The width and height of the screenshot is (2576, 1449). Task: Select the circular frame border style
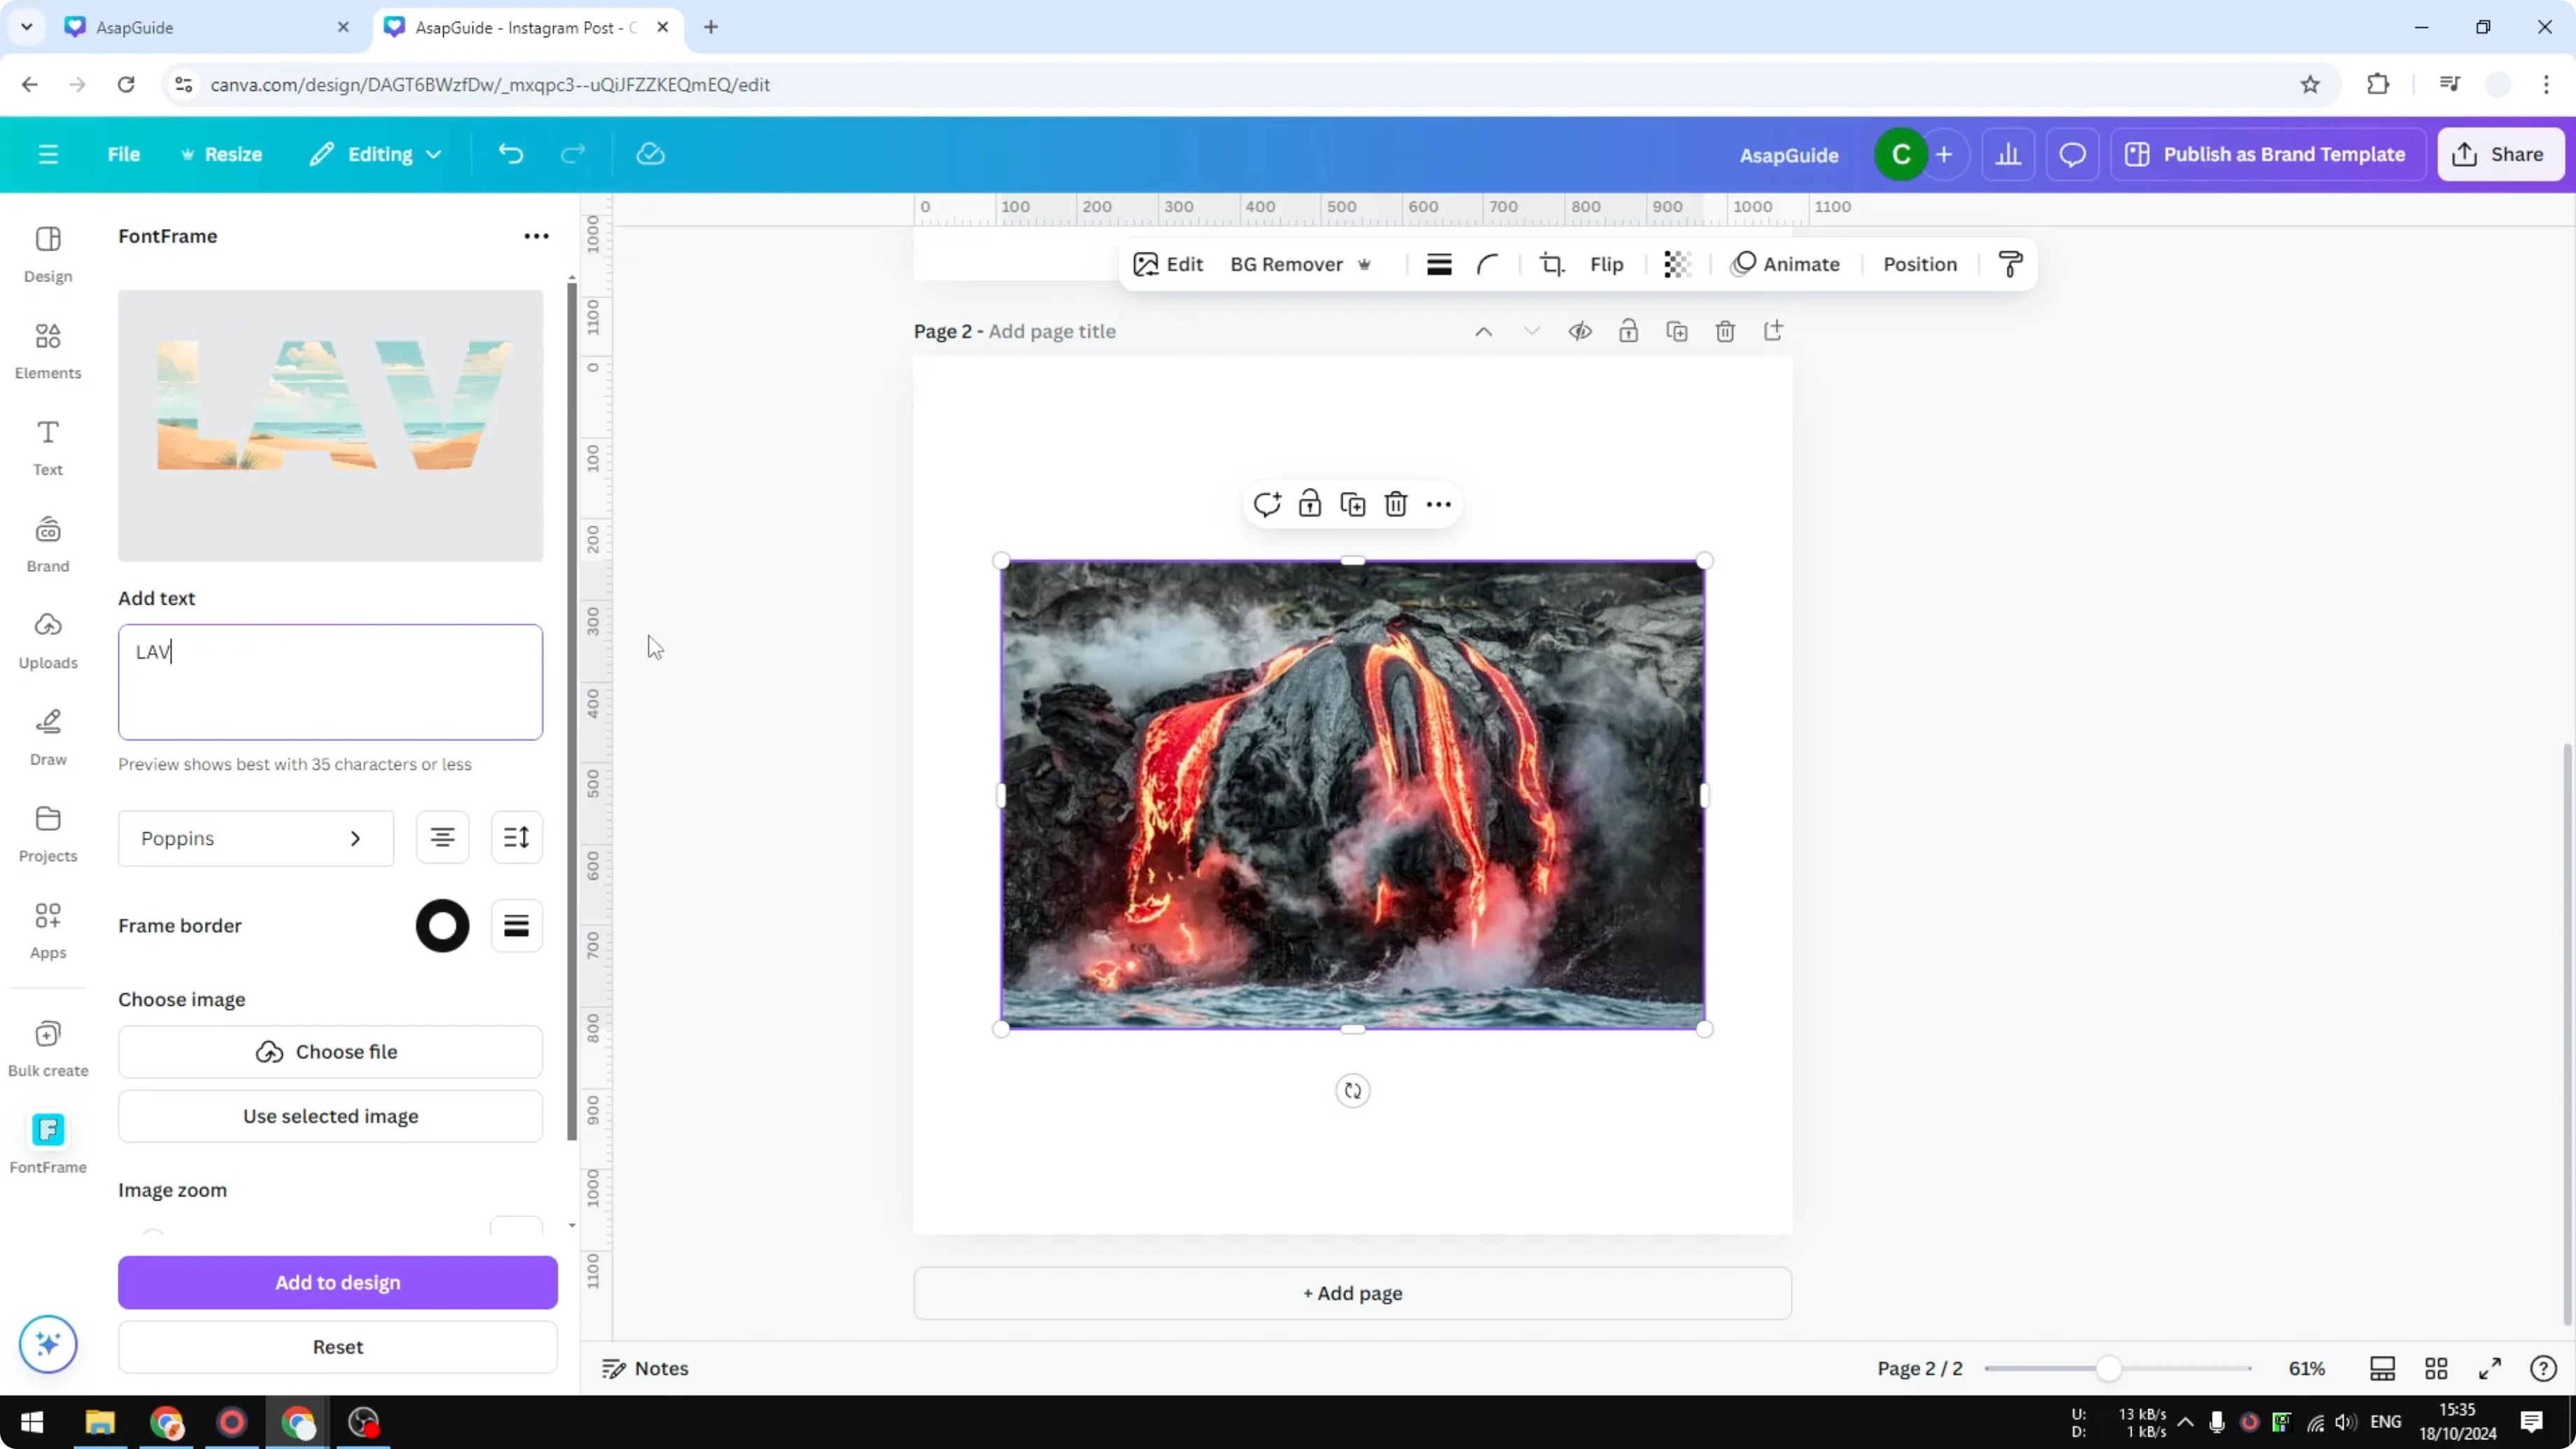tap(441, 925)
